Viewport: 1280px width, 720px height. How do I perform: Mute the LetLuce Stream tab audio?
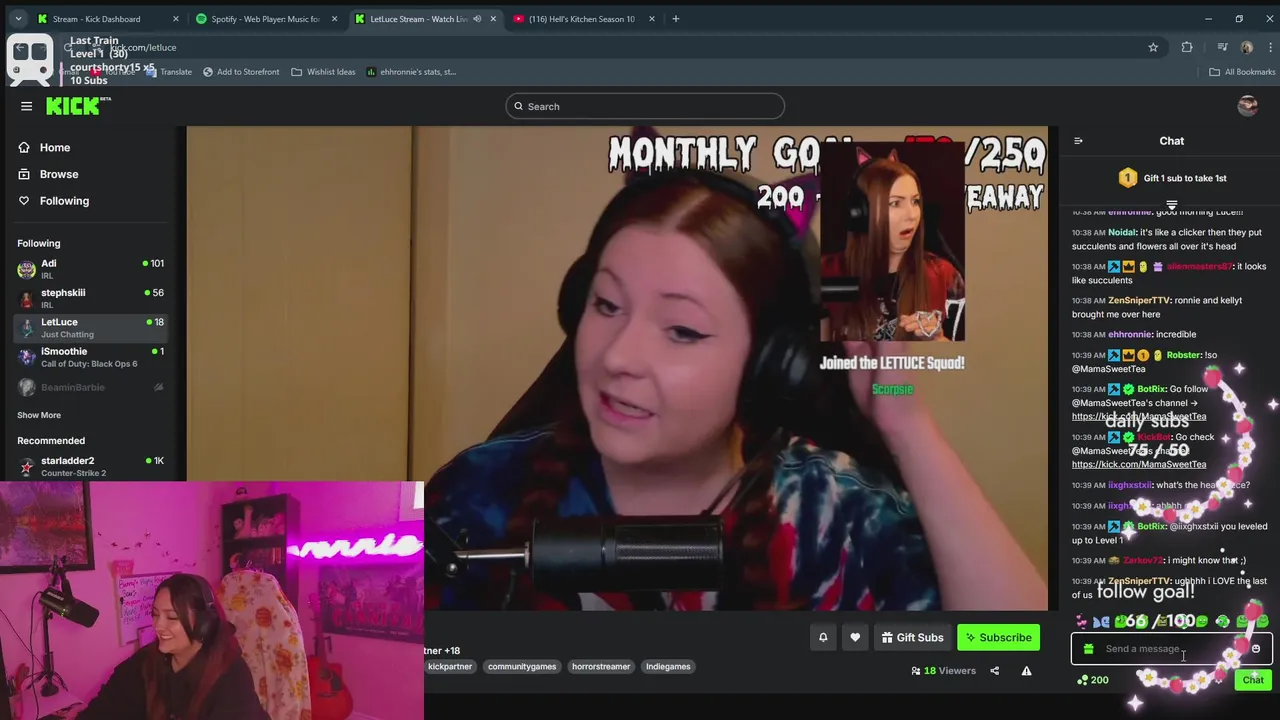477,19
